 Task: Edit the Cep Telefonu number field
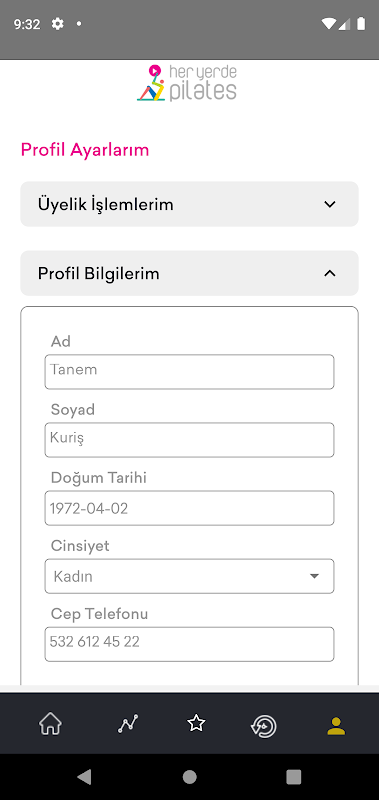(189, 644)
